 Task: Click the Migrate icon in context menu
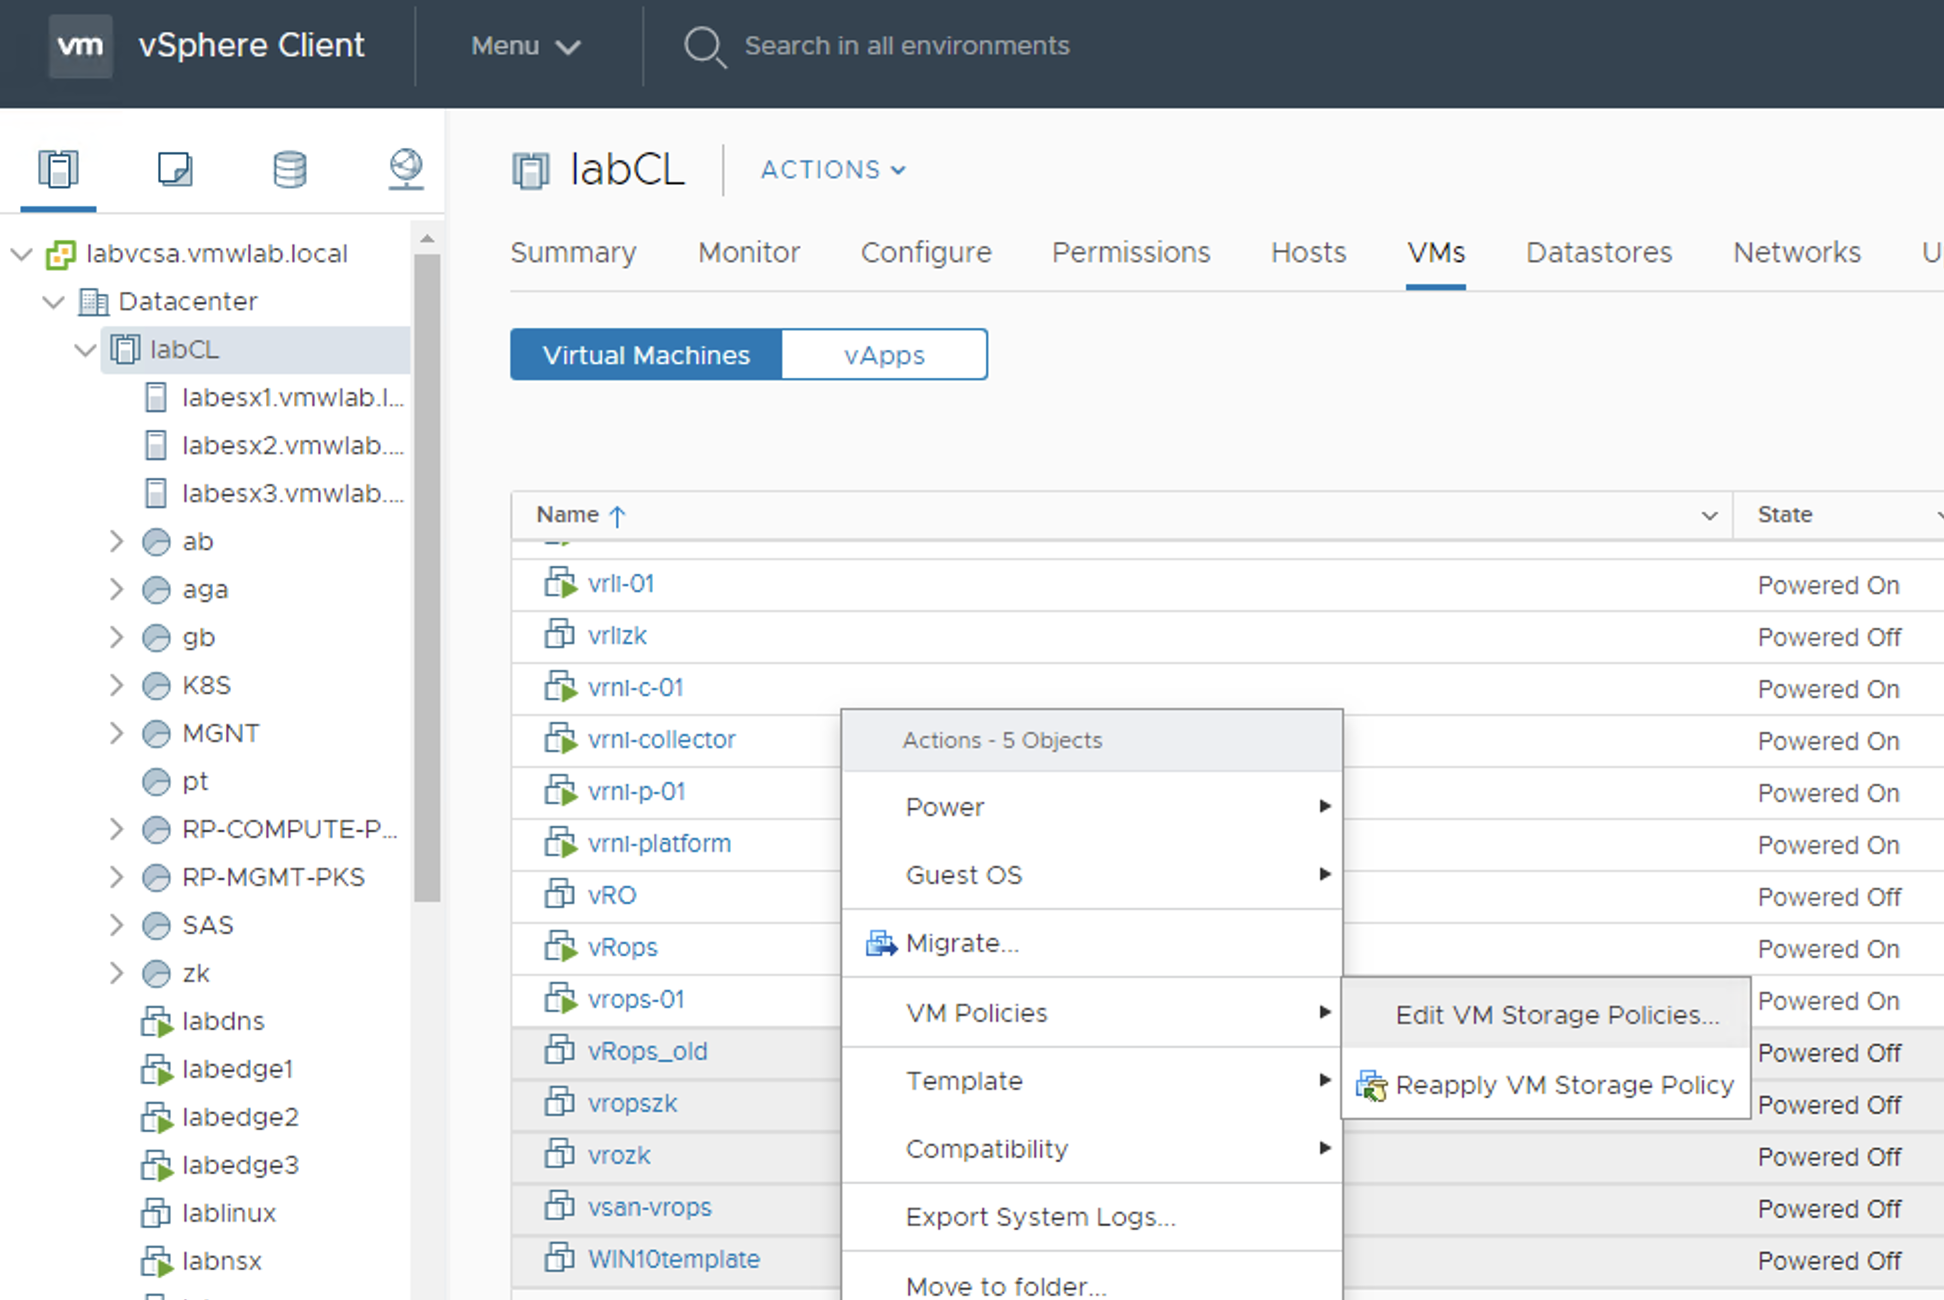coord(881,943)
